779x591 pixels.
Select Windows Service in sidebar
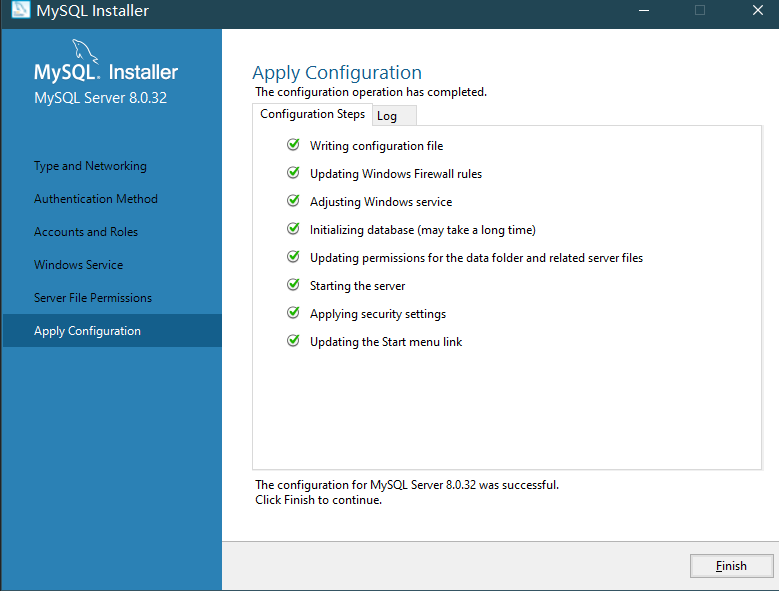[x=78, y=265]
